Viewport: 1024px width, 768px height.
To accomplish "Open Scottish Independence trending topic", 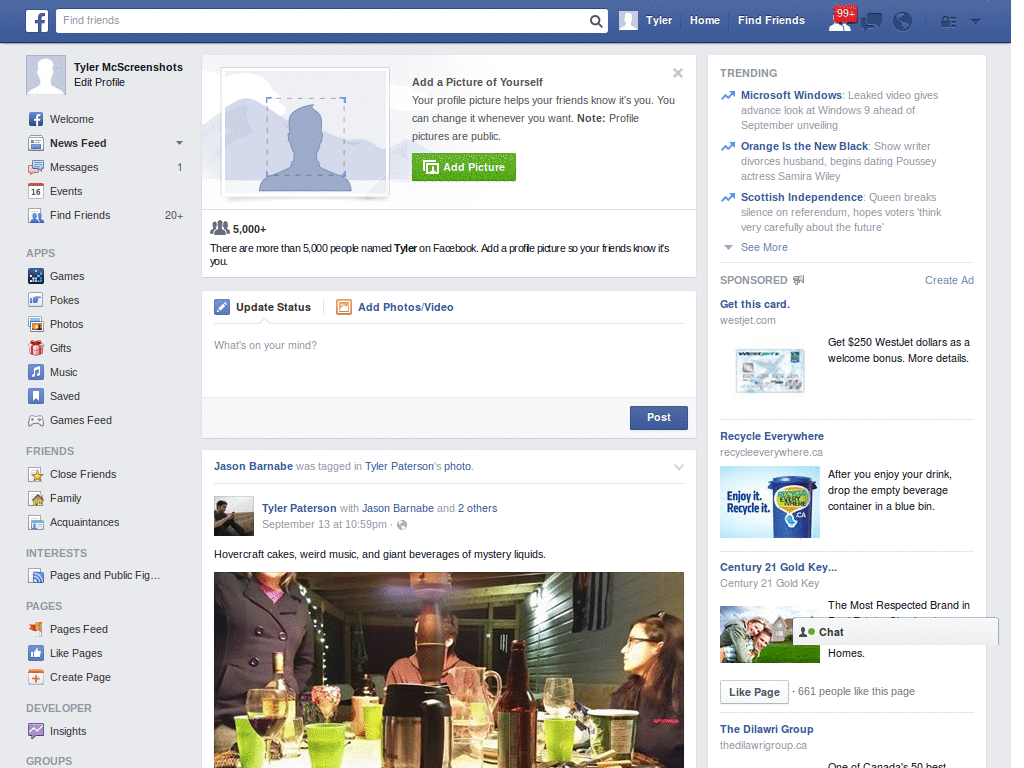I will [x=801, y=197].
